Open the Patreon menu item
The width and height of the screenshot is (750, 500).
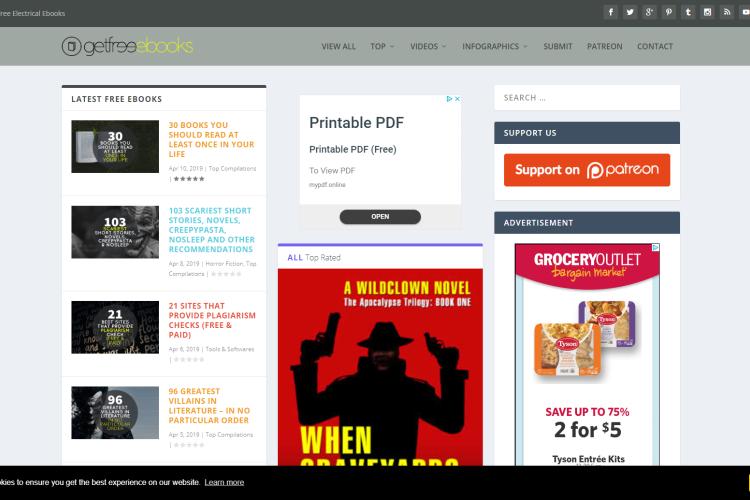[605, 46]
